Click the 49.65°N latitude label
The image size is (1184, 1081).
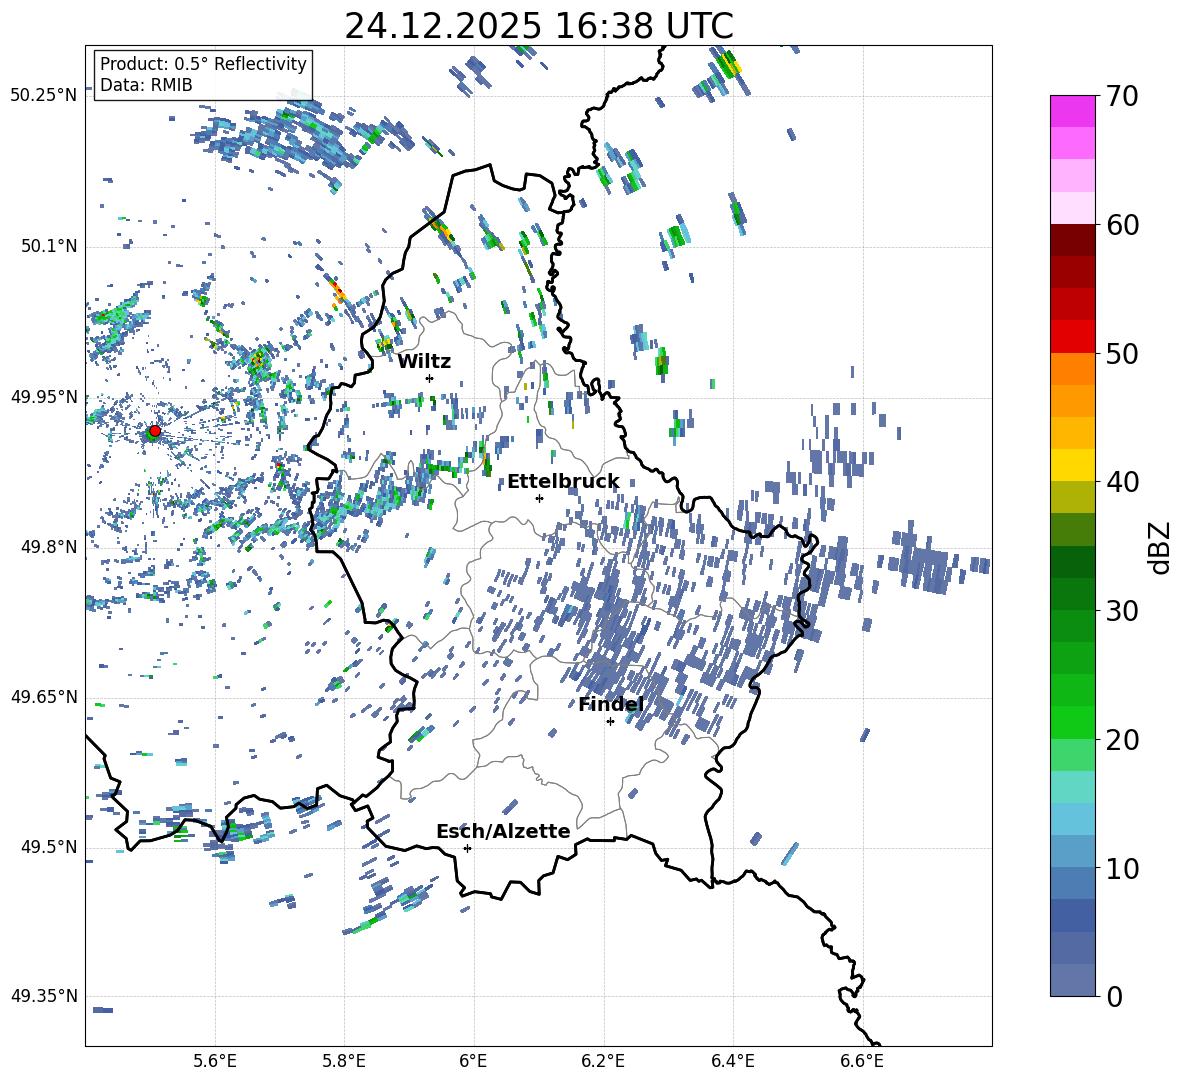[44, 696]
